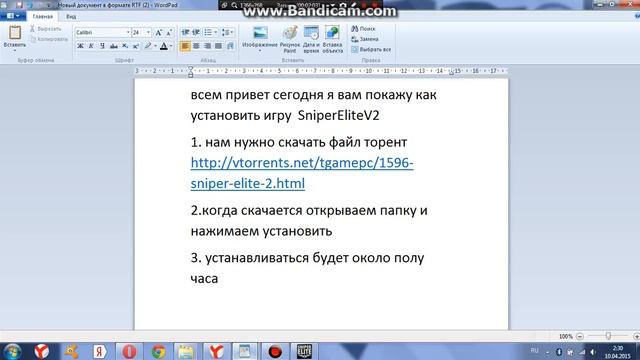This screenshot has width=640, height=360.
Task: Switch to the Главная ribbon tab
Action: [42, 16]
